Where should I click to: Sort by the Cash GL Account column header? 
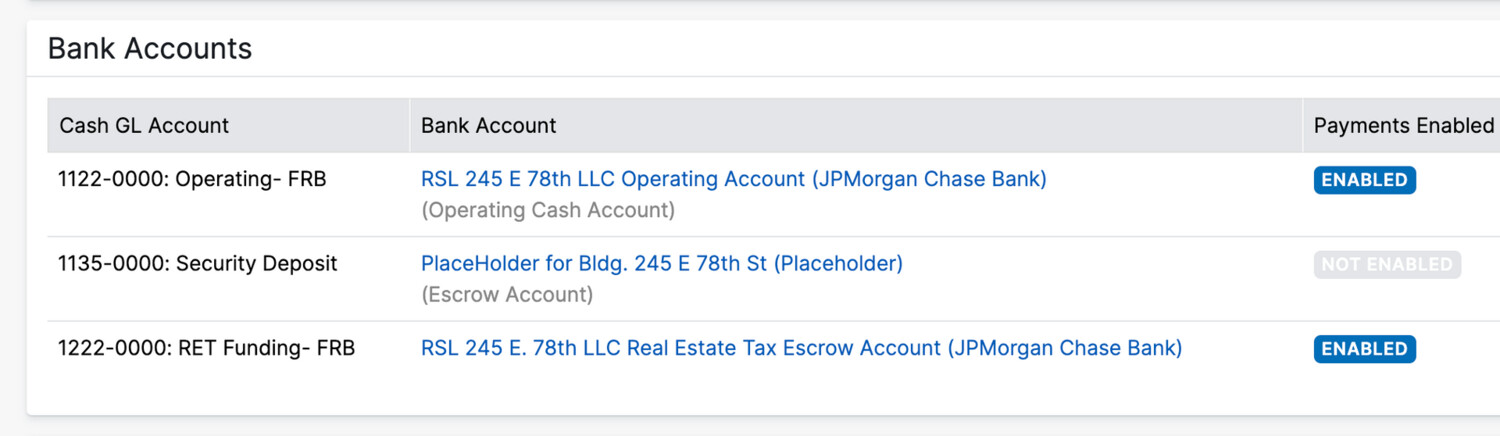tap(144, 126)
